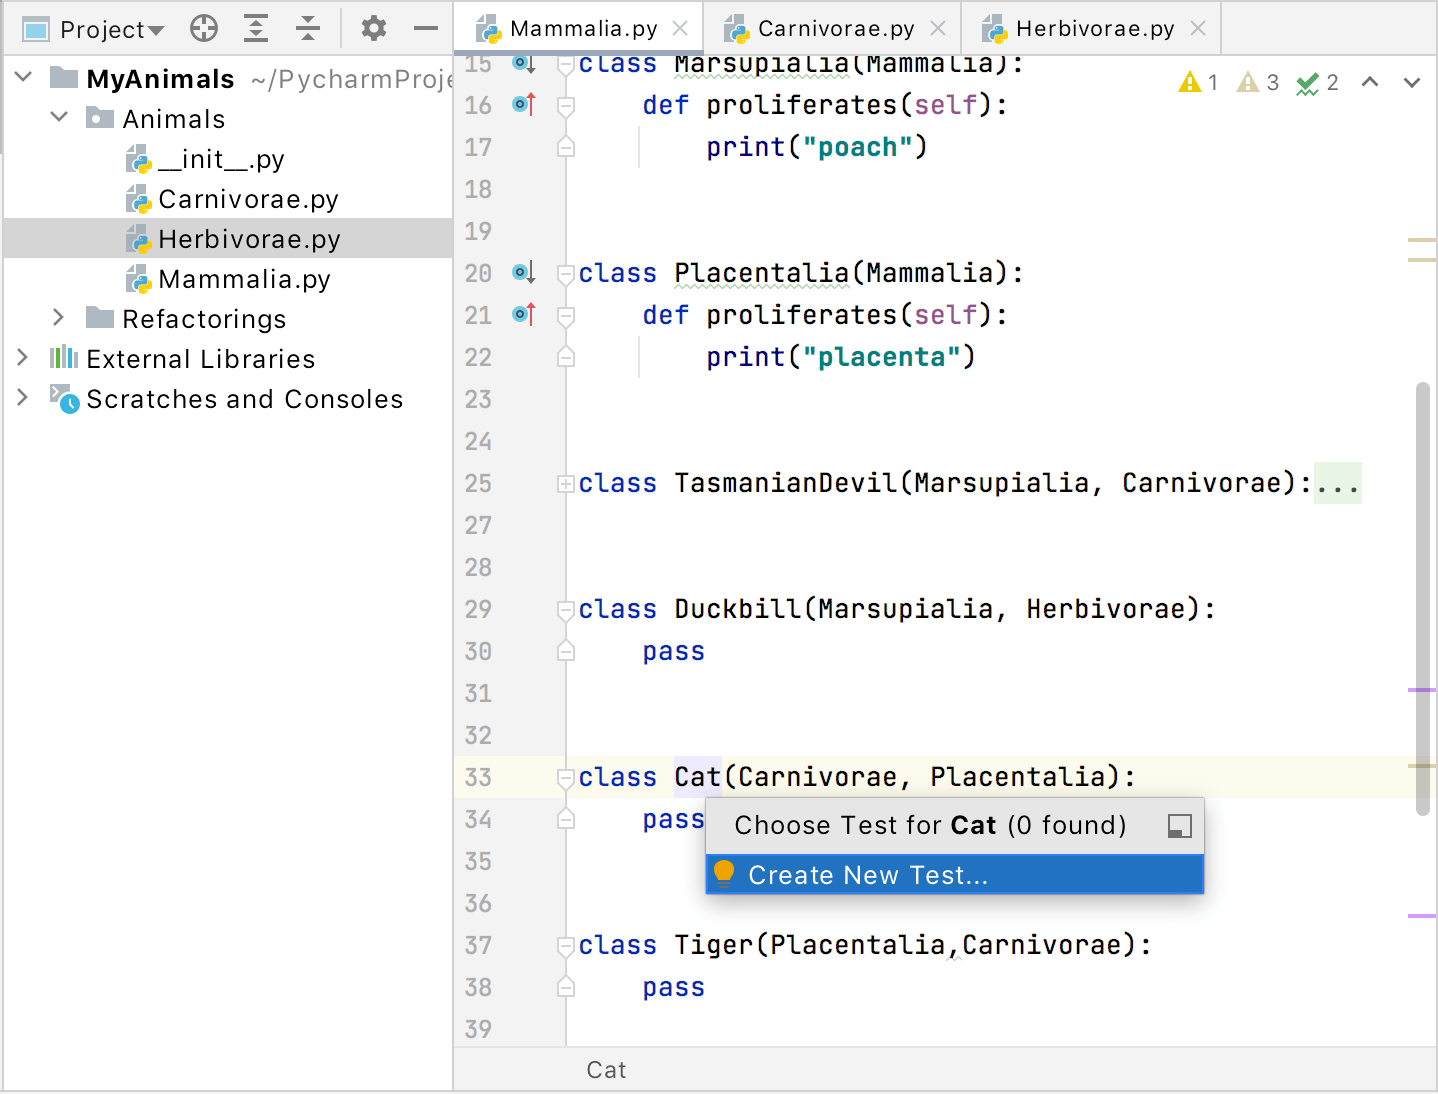
Task: Switch to the Carnivorae.py tab
Action: coord(835,29)
